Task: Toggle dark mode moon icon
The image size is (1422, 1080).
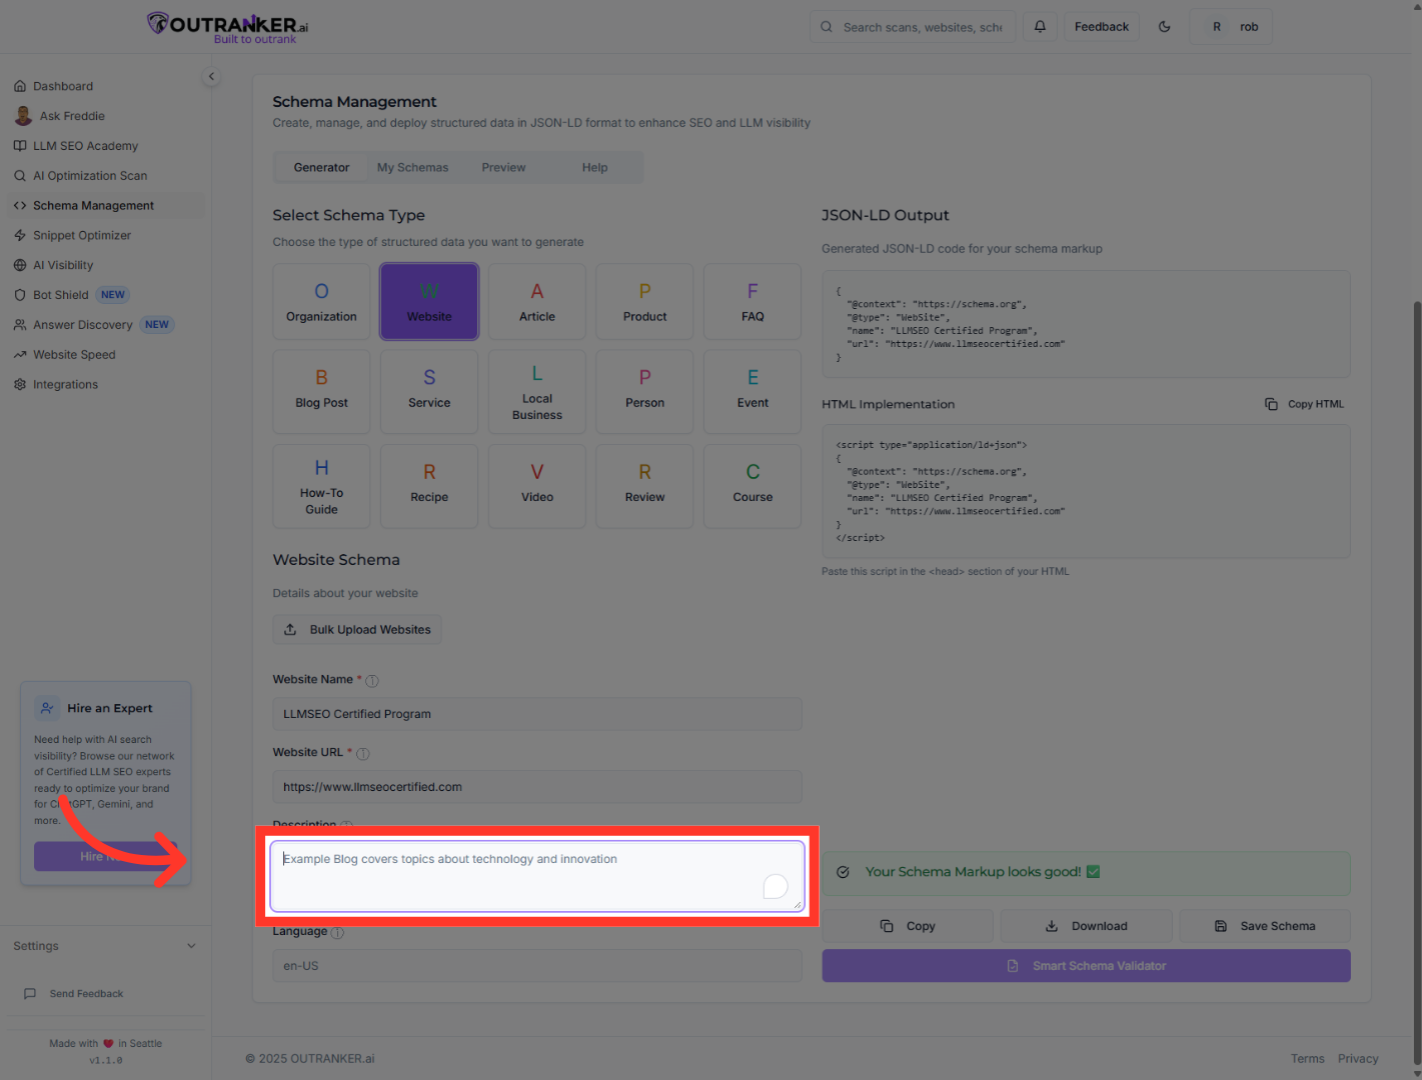Action: [1164, 27]
